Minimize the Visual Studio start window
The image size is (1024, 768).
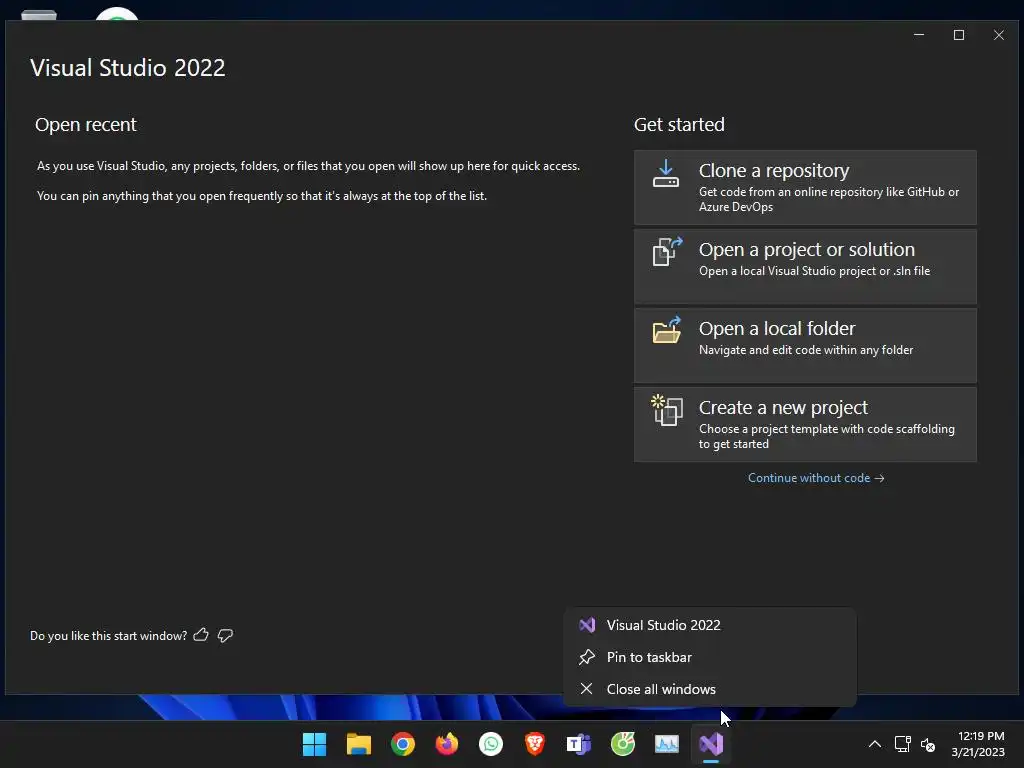click(919, 35)
